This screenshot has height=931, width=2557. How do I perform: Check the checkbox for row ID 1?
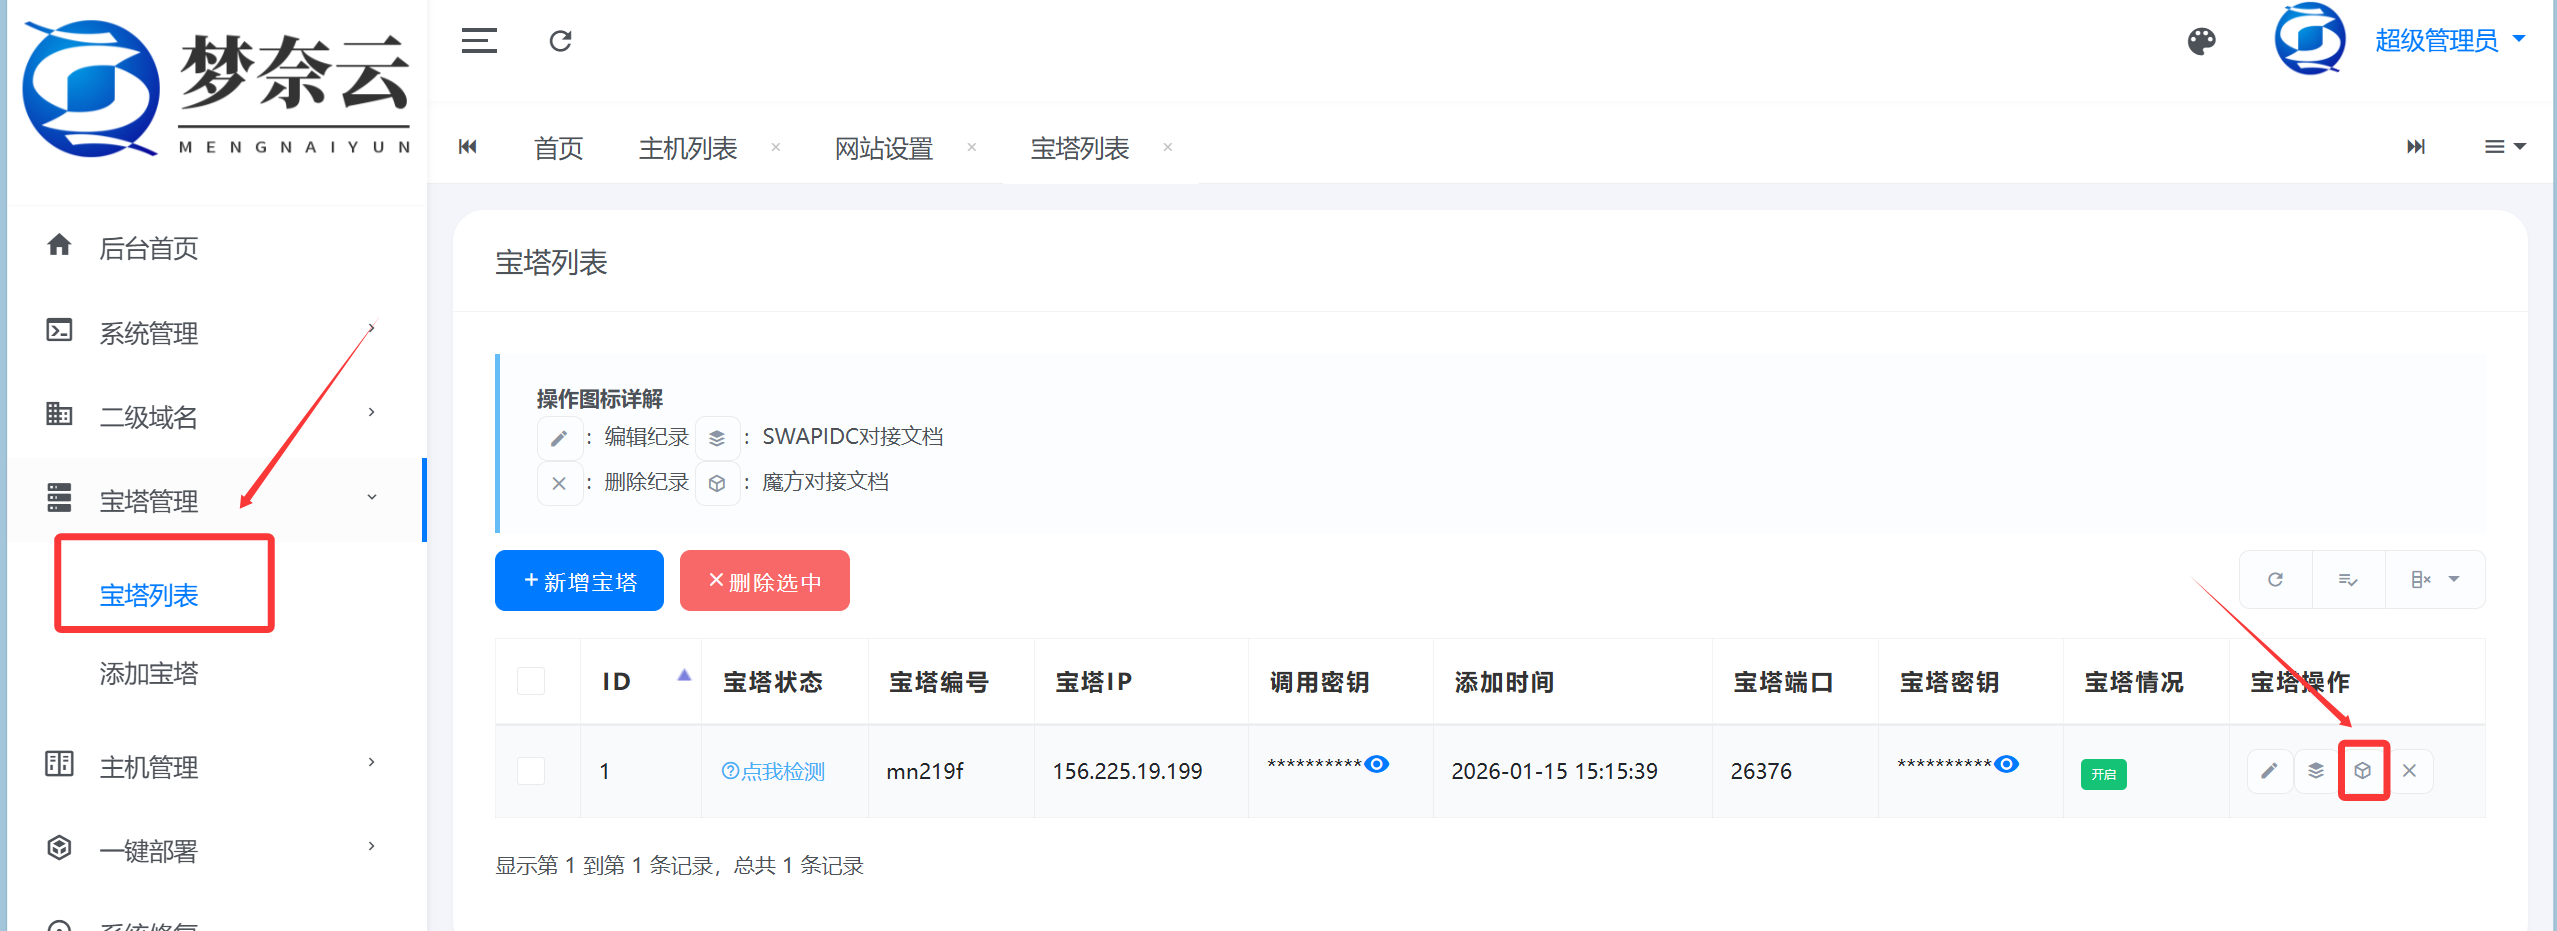pyautogui.click(x=531, y=771)
